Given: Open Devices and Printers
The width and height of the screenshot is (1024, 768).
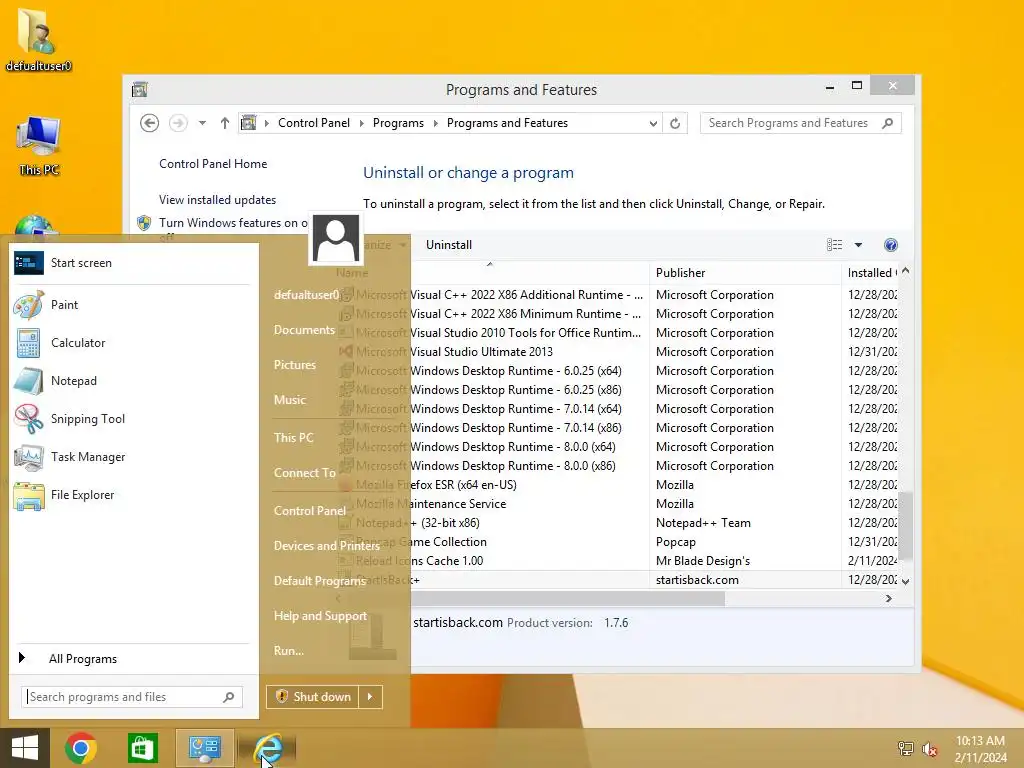Looking at the screenshot, I should [327, 546].
